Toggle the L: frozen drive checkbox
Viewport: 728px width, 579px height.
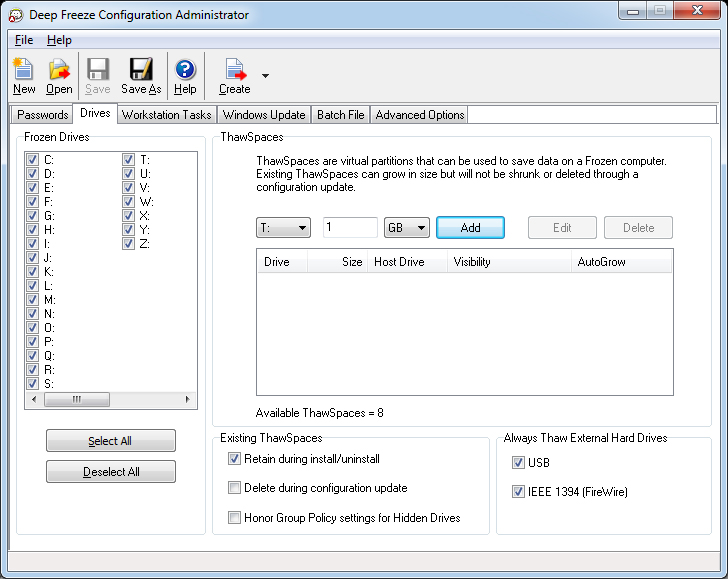point(32,286)
